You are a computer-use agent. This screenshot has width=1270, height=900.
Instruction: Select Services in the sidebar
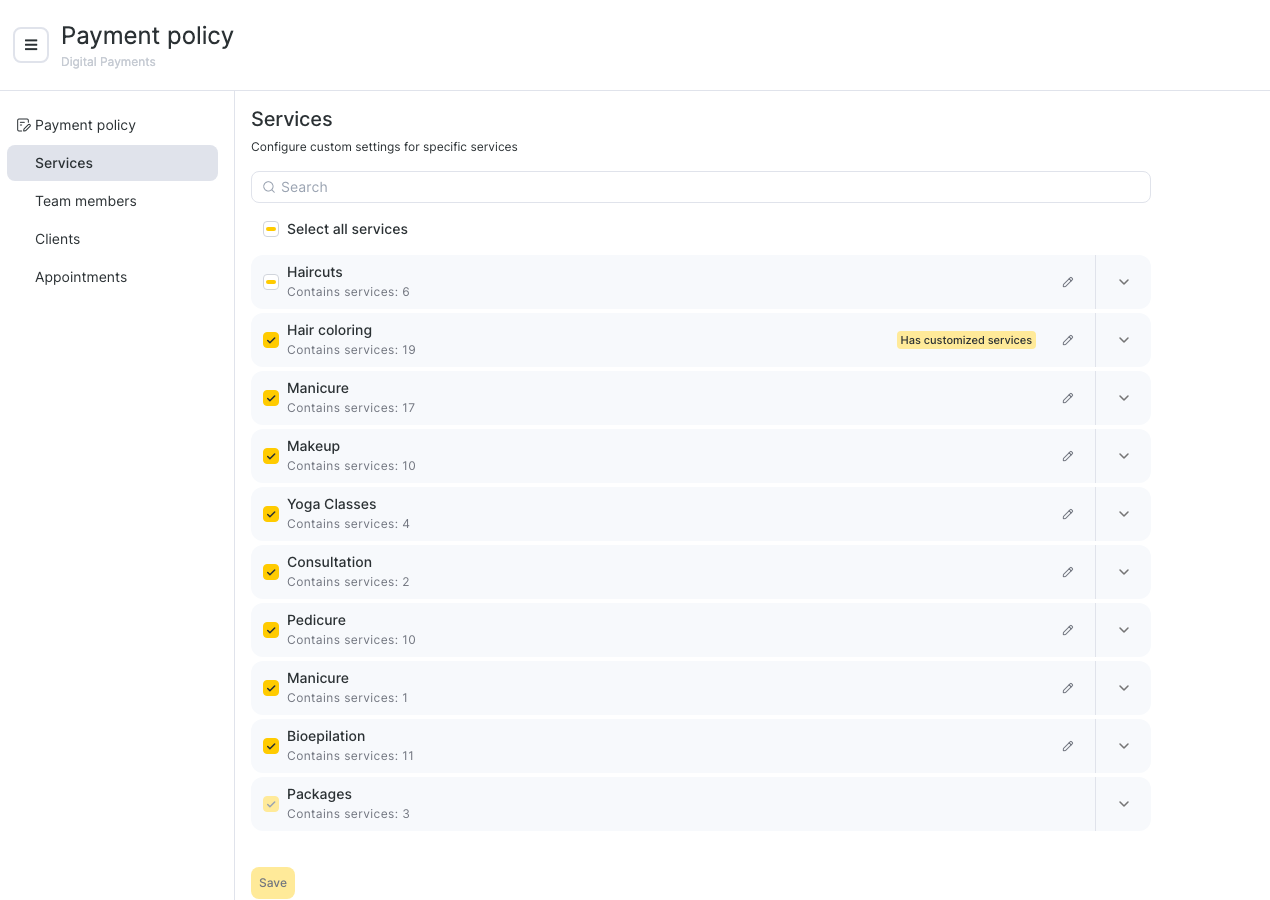click(112, 163)
